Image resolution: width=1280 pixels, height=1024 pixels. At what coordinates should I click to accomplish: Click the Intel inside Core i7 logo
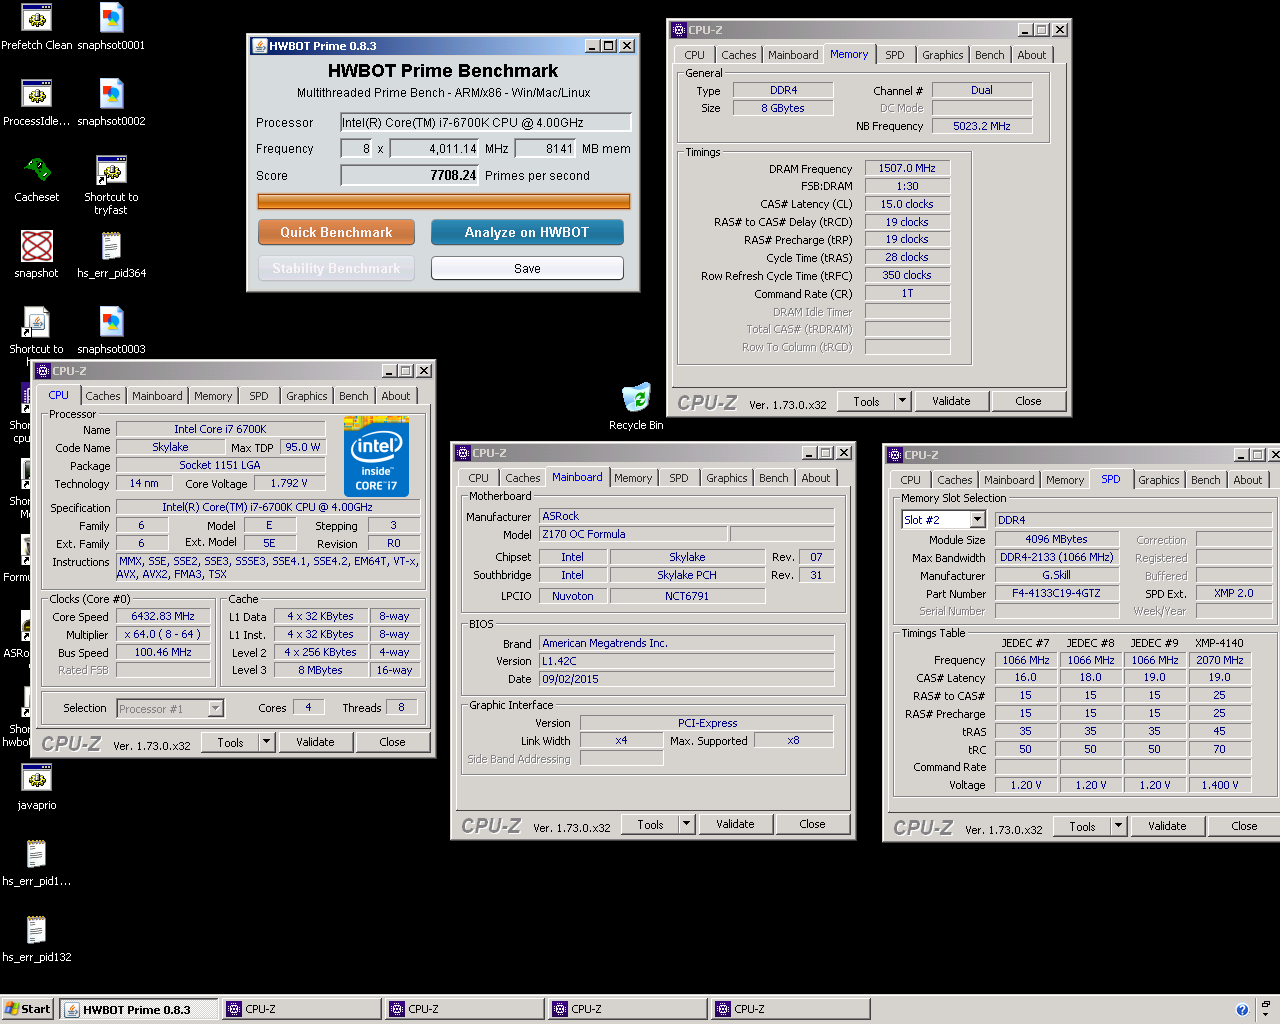(376, 457)
